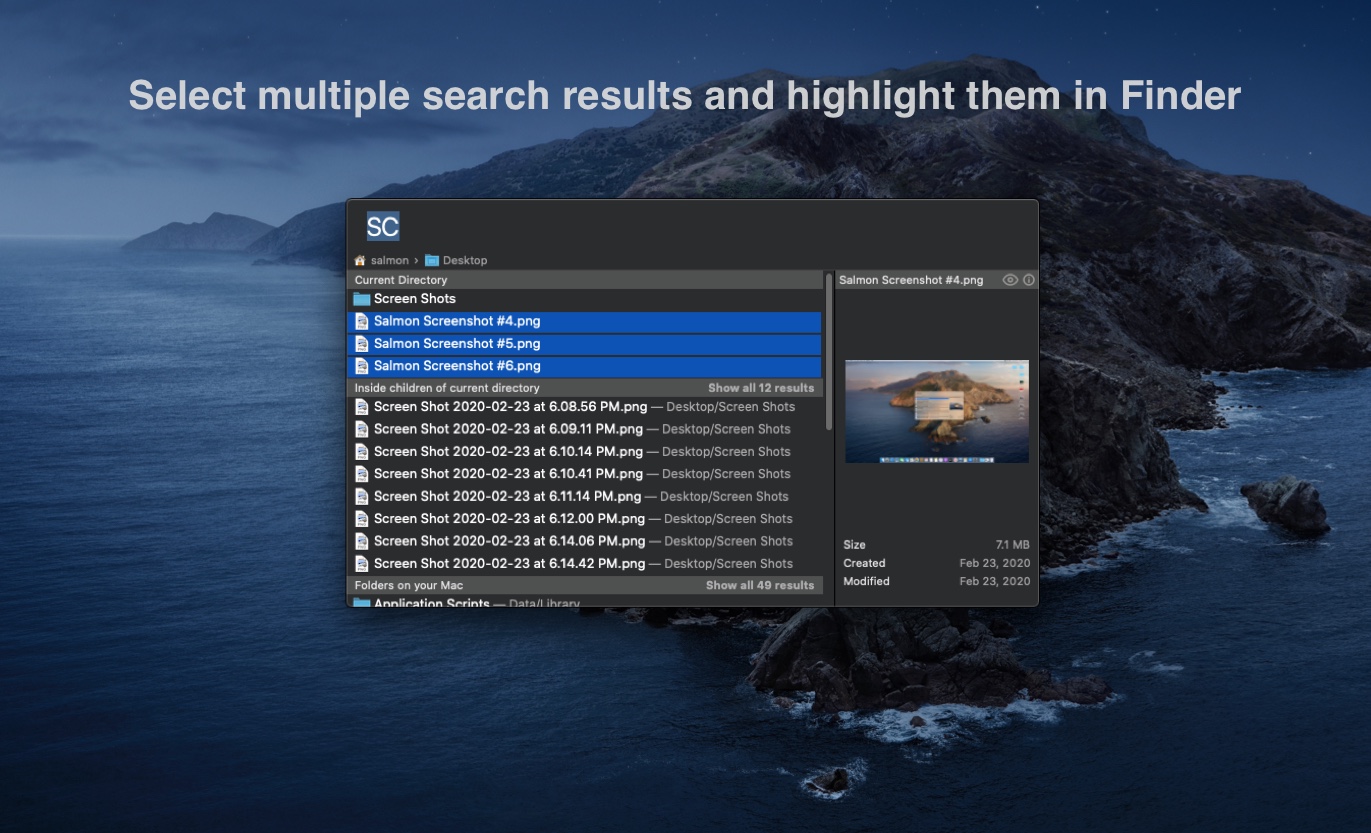Select Screen Shot 6.12.00 PM.png result
The image size is (1371, 833).
click(509, 519)
